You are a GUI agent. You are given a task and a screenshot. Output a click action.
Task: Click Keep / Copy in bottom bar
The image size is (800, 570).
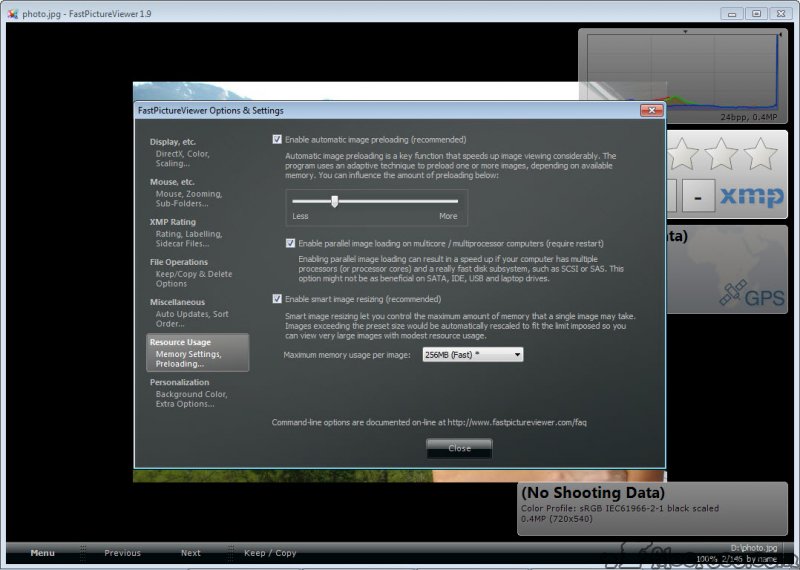point(270,553)
